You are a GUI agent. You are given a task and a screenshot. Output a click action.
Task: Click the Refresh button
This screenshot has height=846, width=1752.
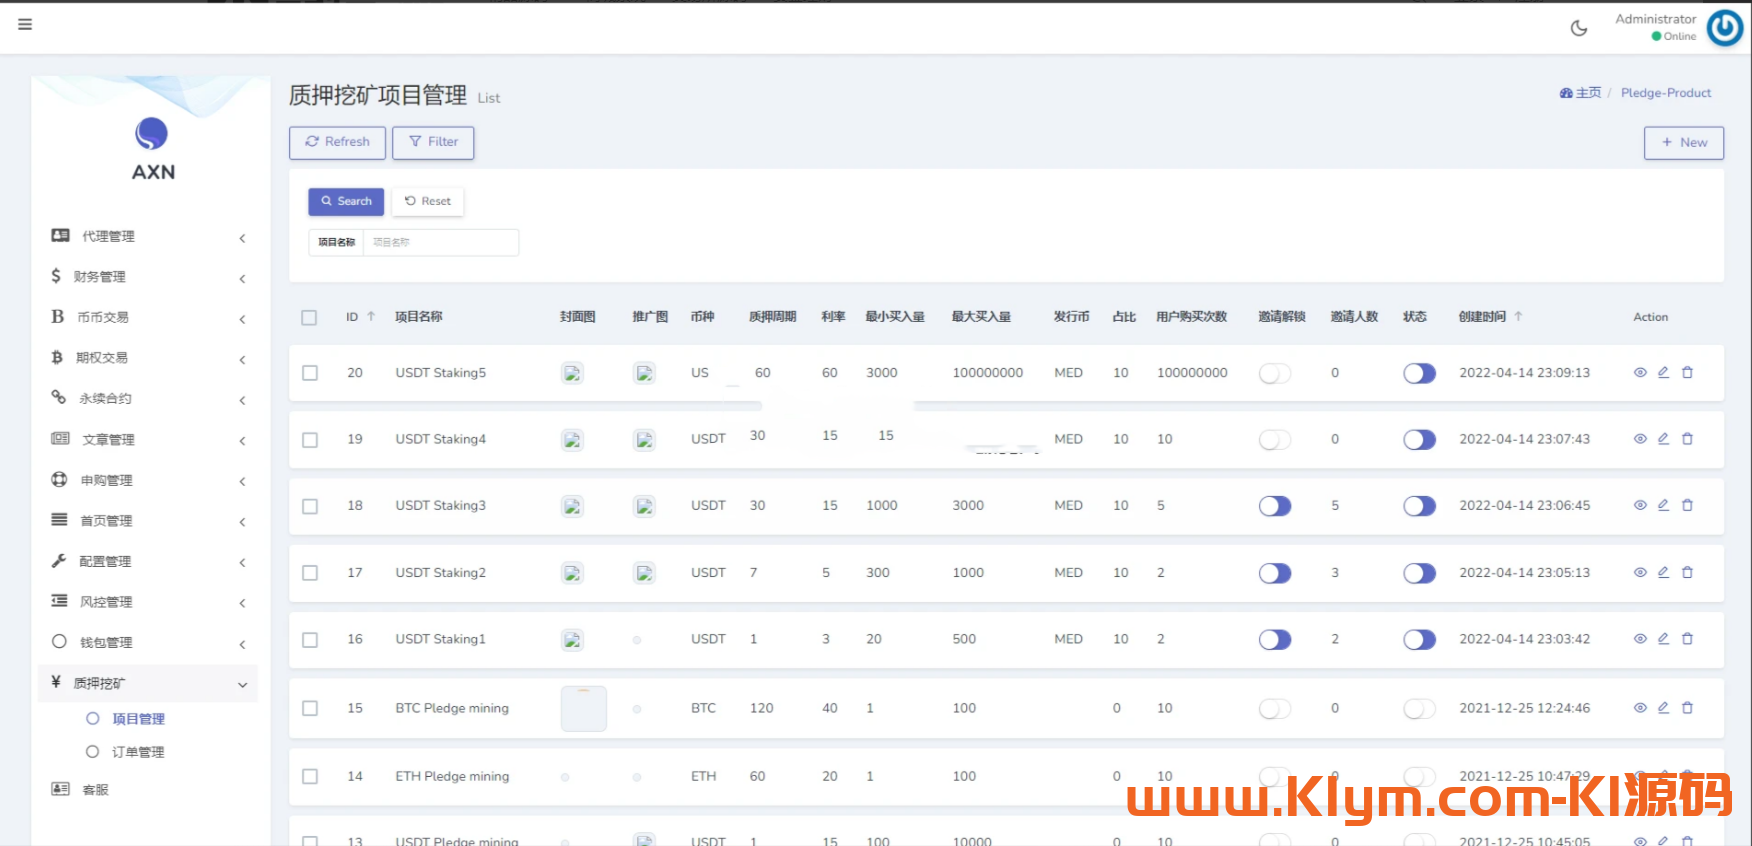337,142
